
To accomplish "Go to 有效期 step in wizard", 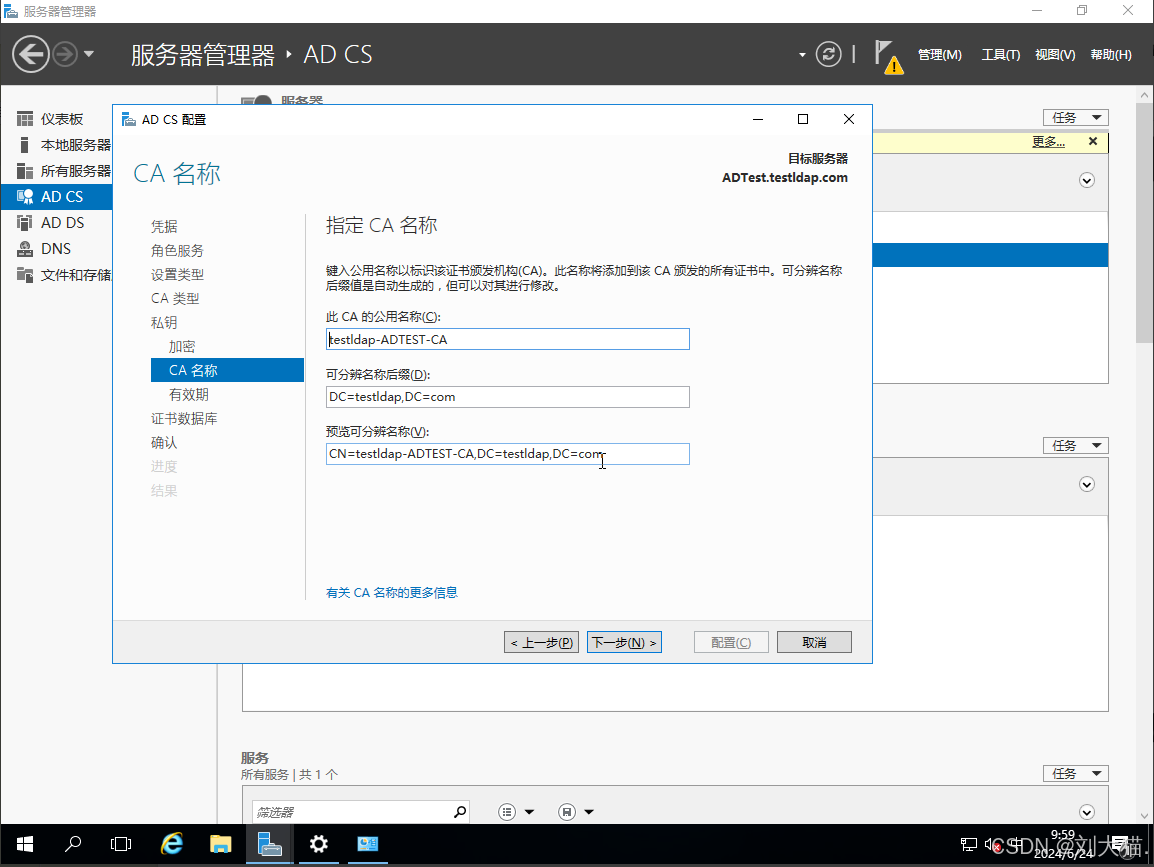I will [x=188, y=394].
